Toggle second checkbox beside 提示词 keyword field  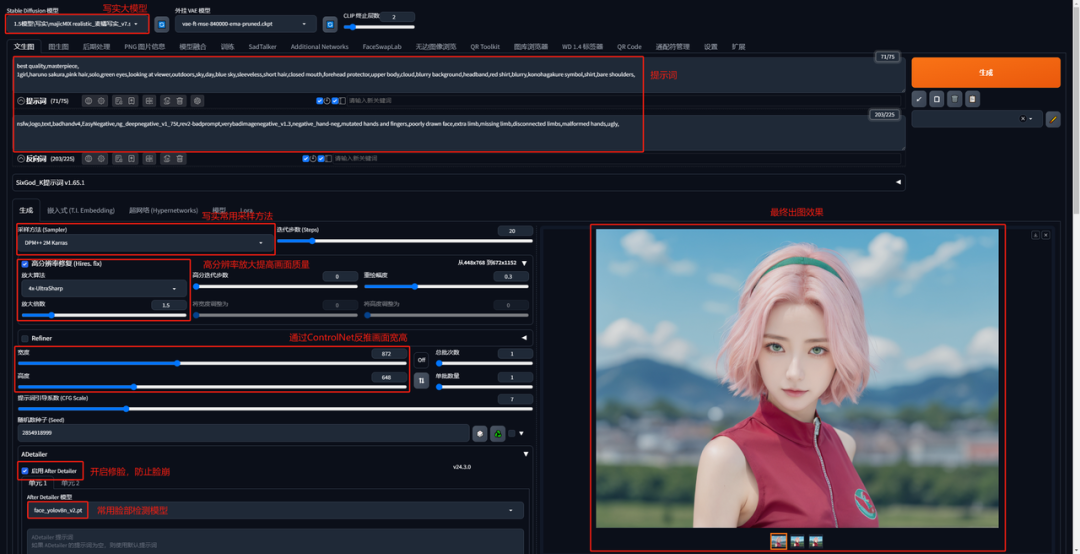[335, 101]
